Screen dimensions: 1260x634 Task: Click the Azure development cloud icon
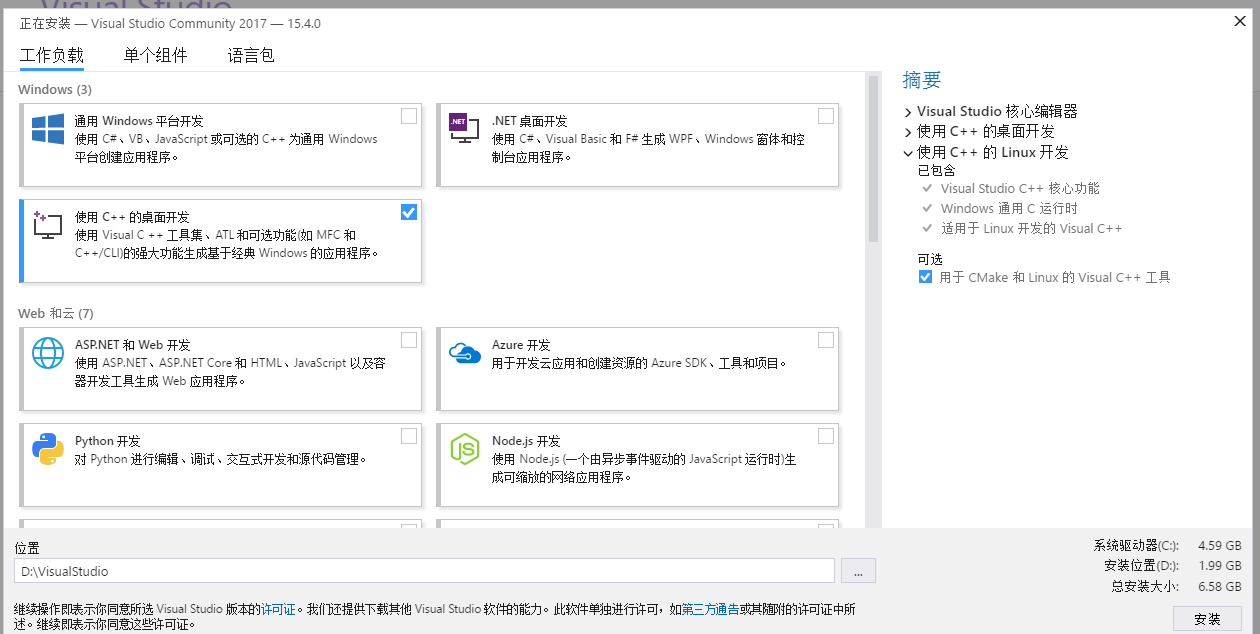point(464,353)
